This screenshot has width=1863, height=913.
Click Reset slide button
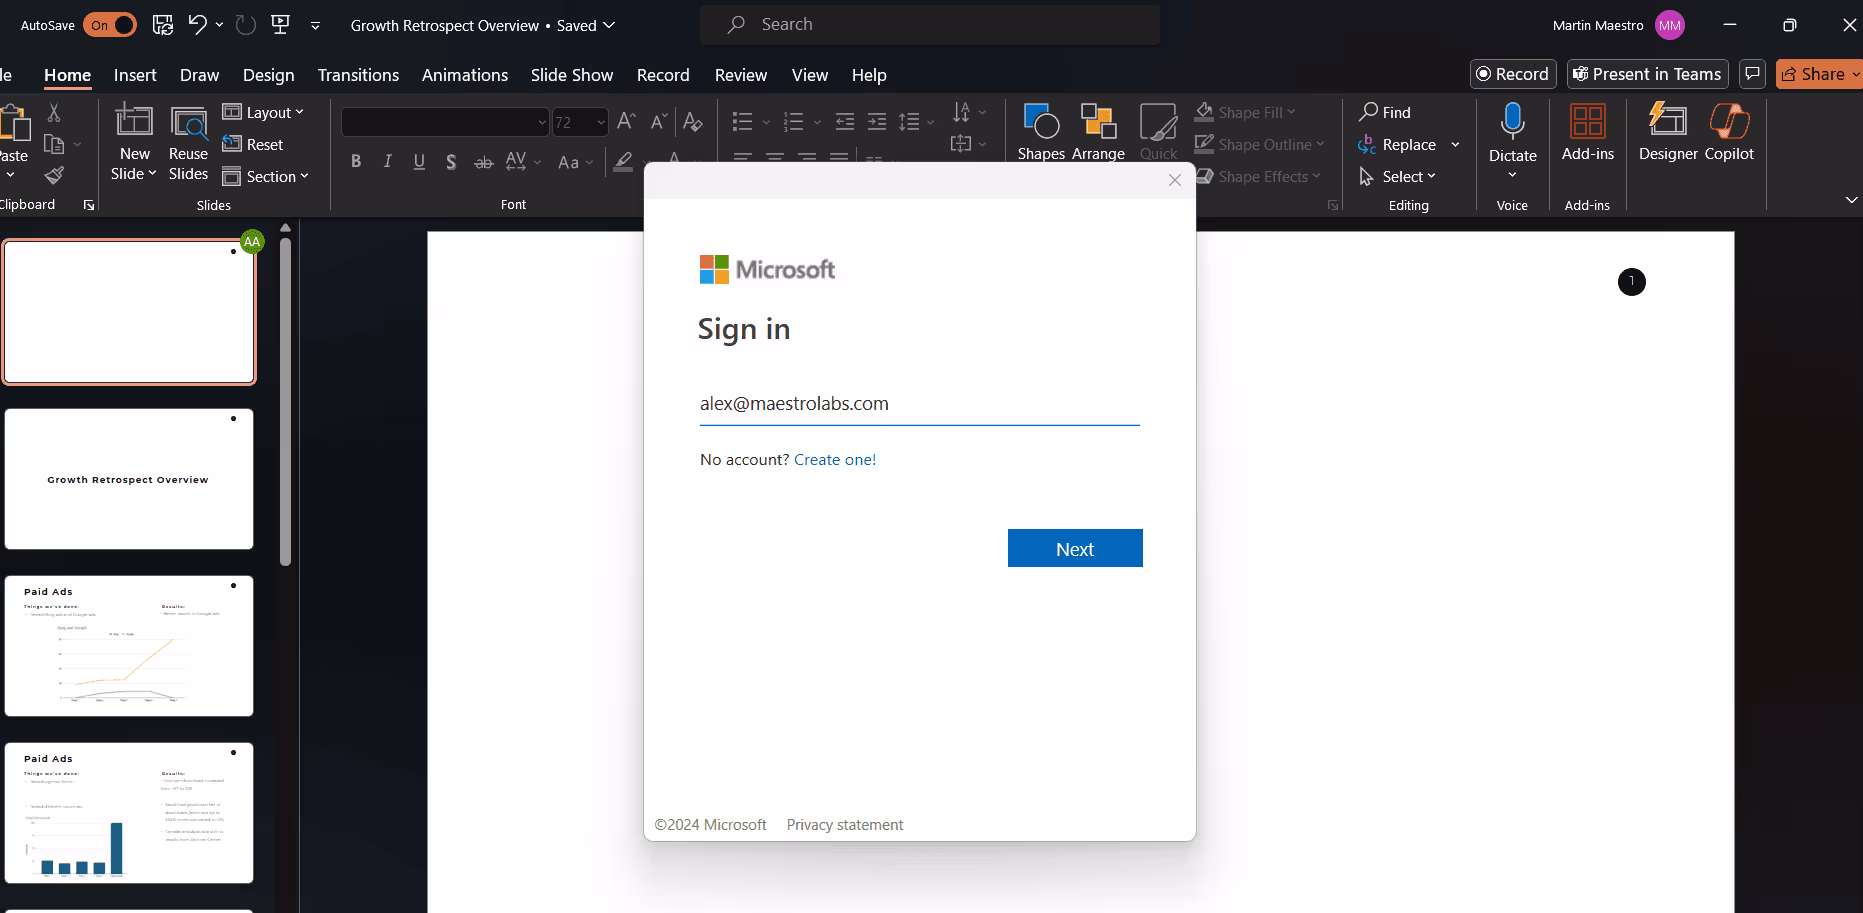coord(253,144)
